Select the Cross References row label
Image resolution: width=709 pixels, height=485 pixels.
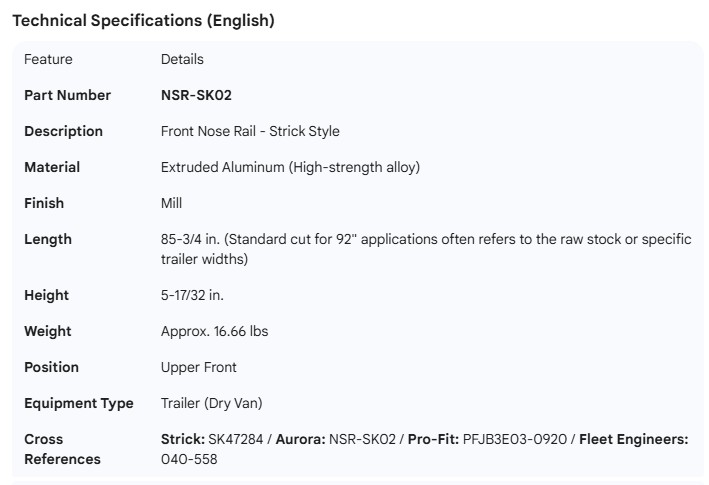[62, 449]
